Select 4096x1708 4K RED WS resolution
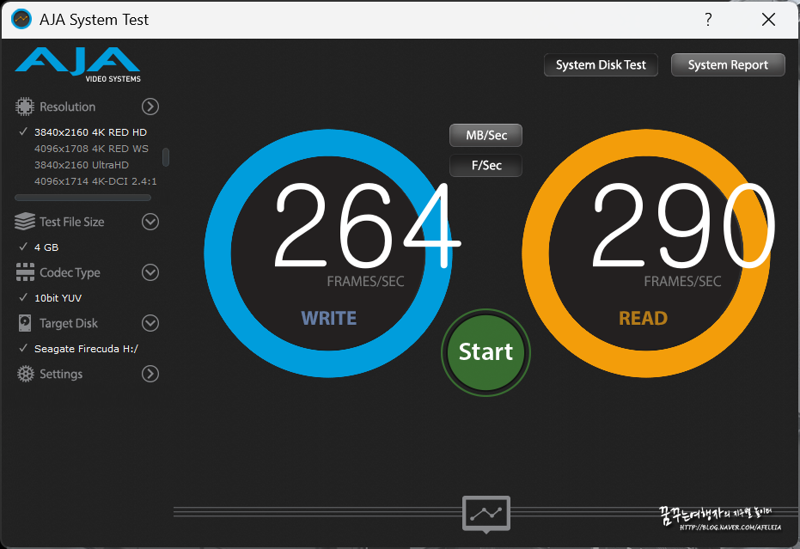This screenshot has height=549, width=800. 91,148
